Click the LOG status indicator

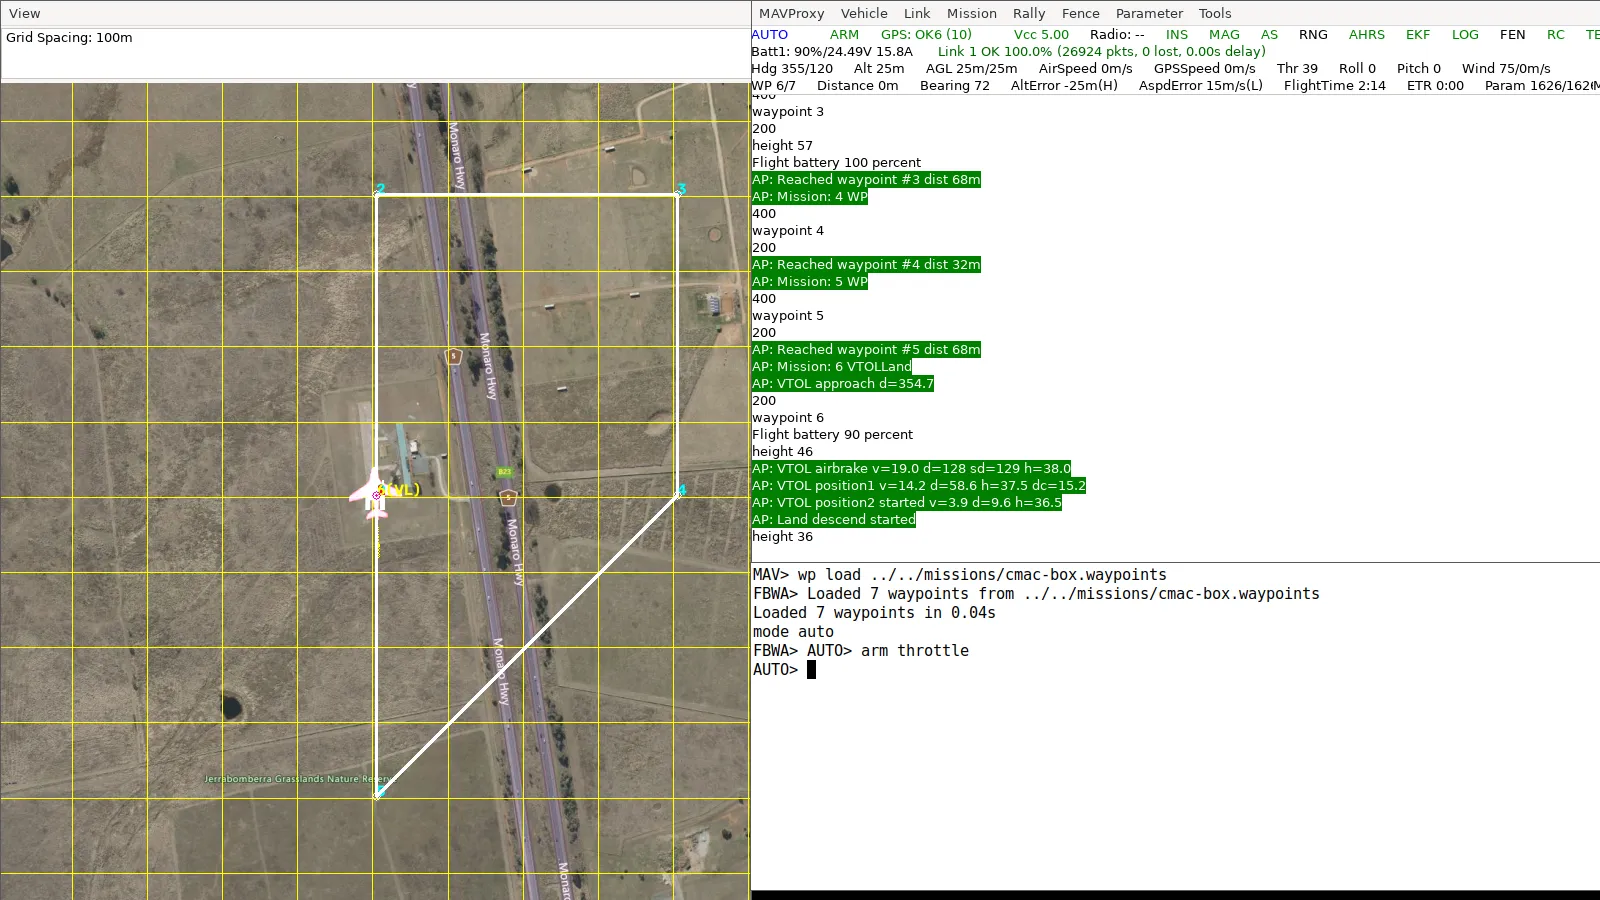pyautogui.click(x=1465, y=34)
